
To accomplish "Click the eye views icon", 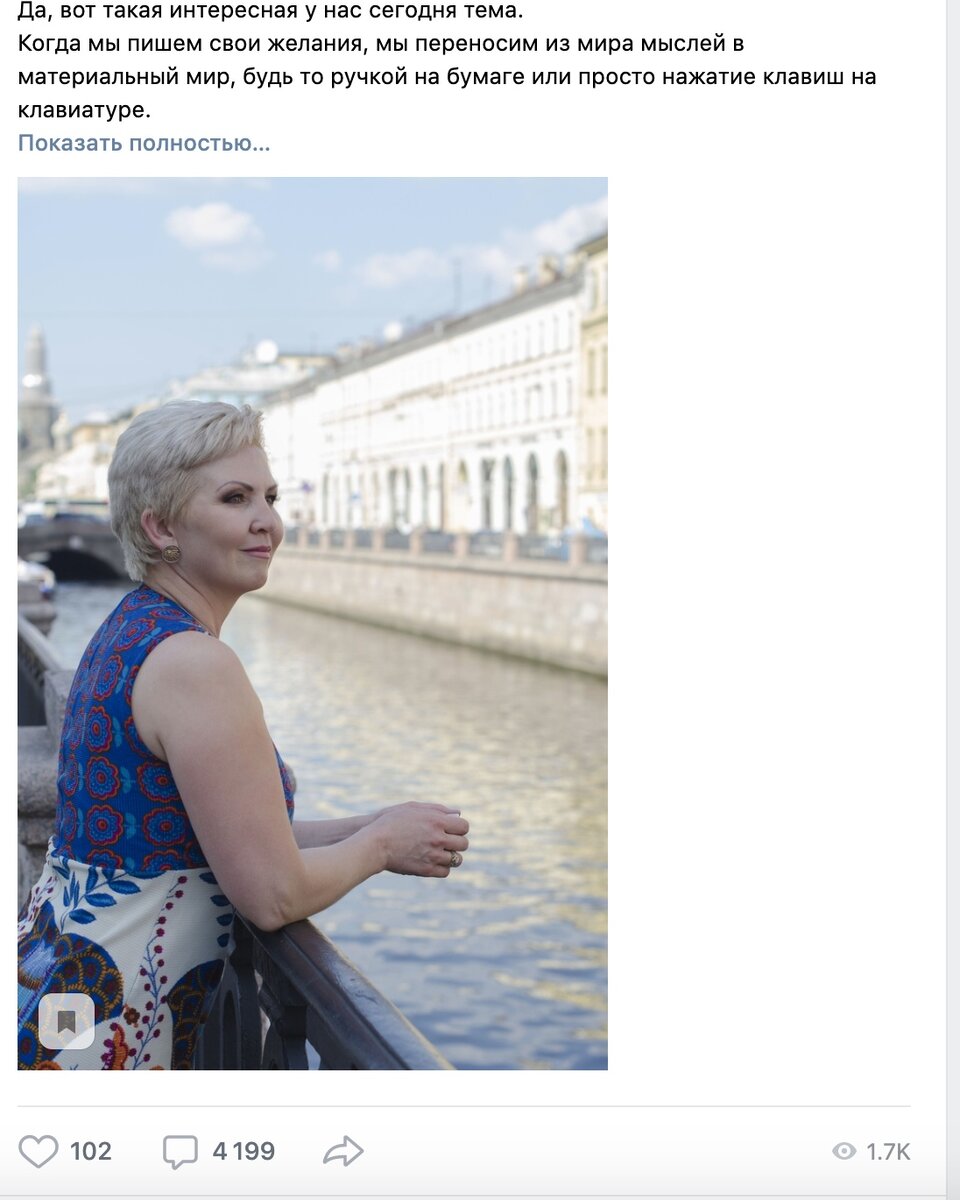I will click(x=844, y=1152).
